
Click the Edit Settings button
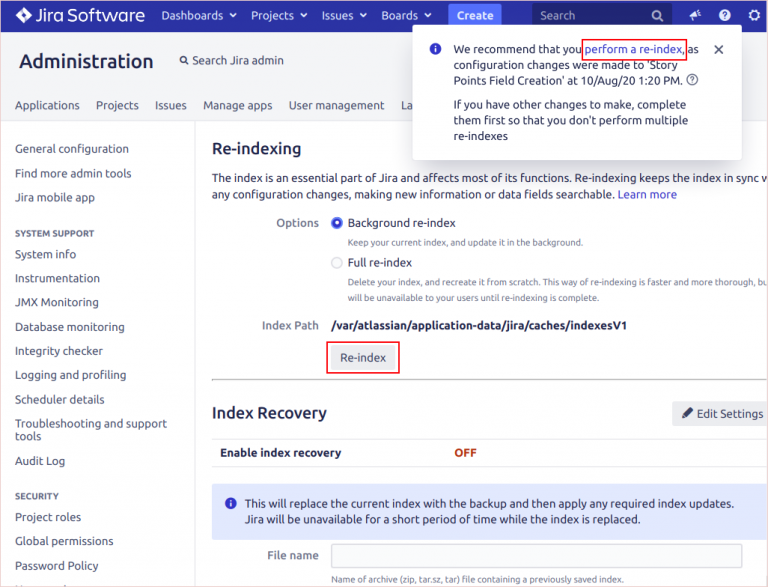coord(722,414)
